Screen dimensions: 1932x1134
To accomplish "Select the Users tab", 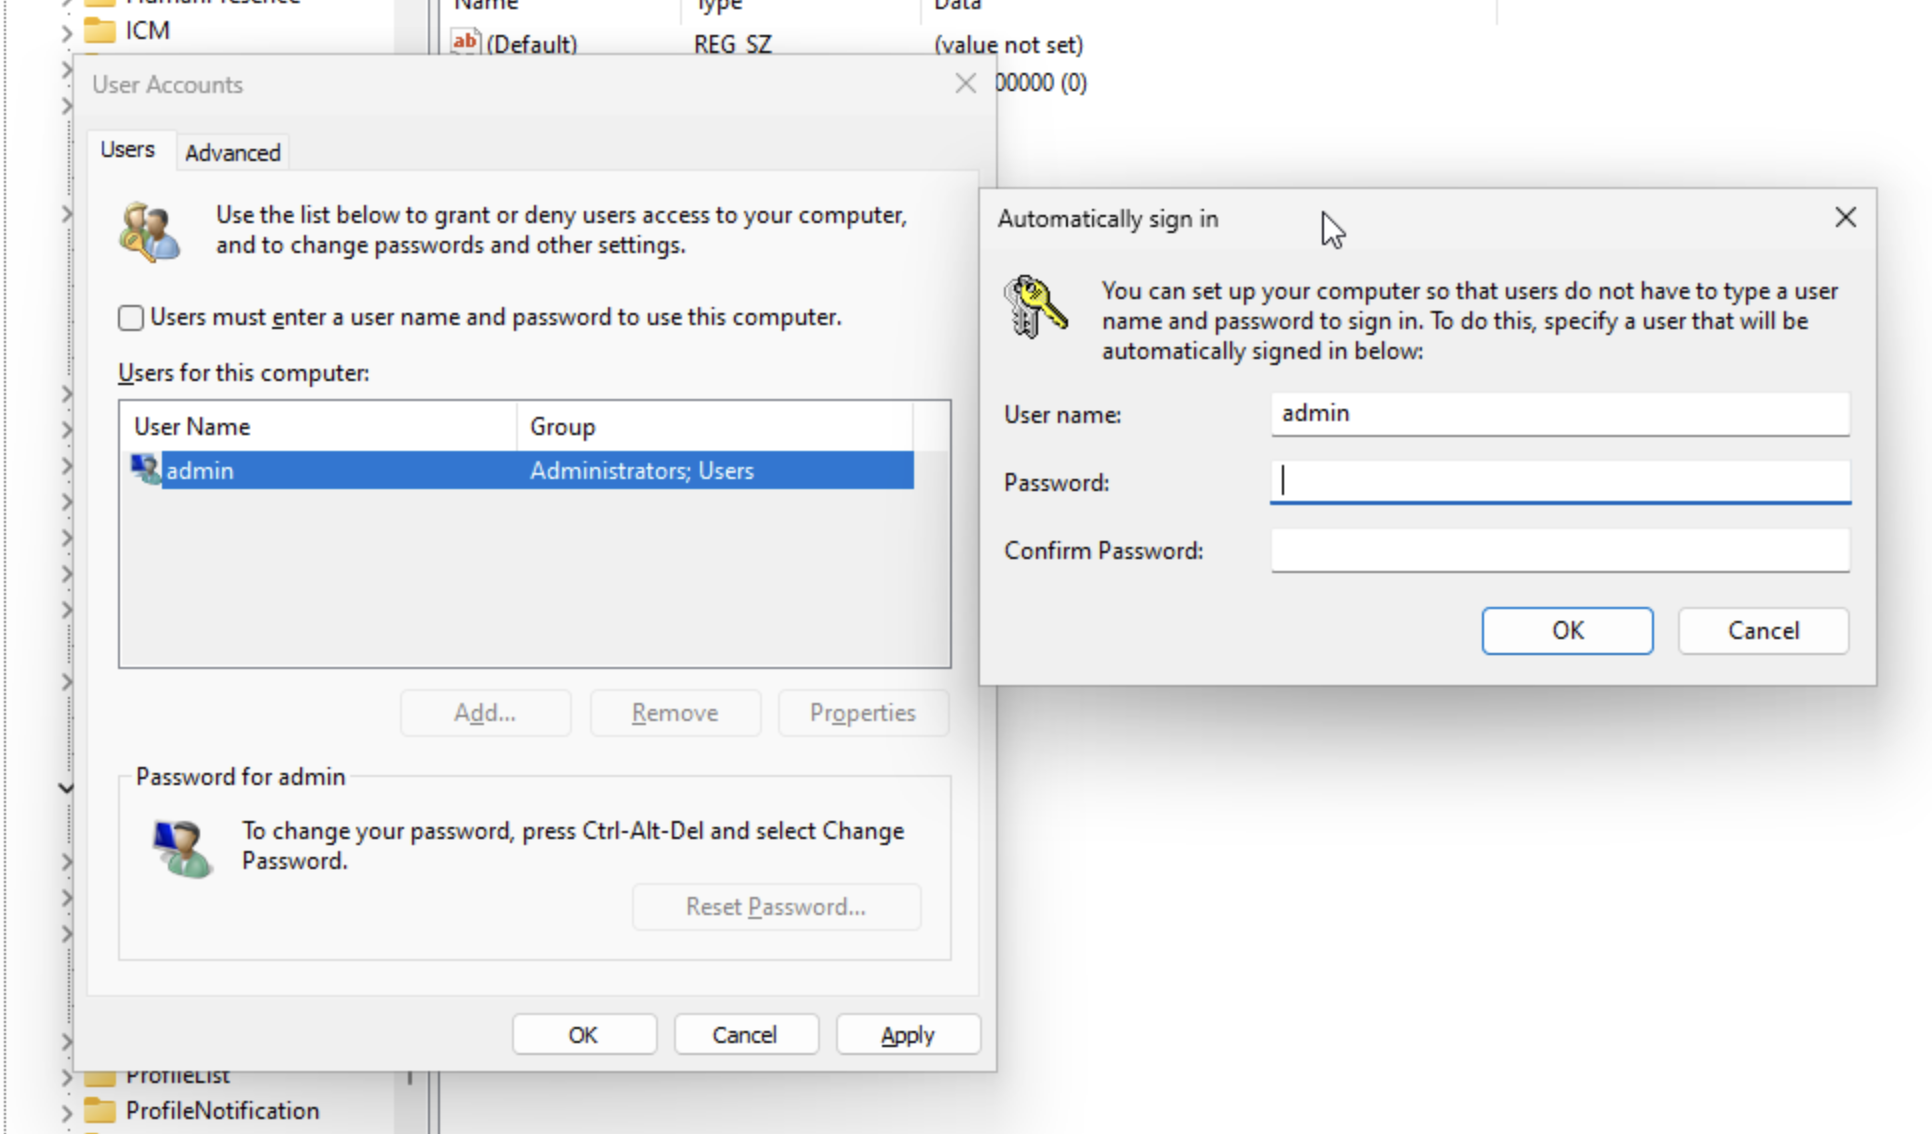I will [x=128, y=148].
